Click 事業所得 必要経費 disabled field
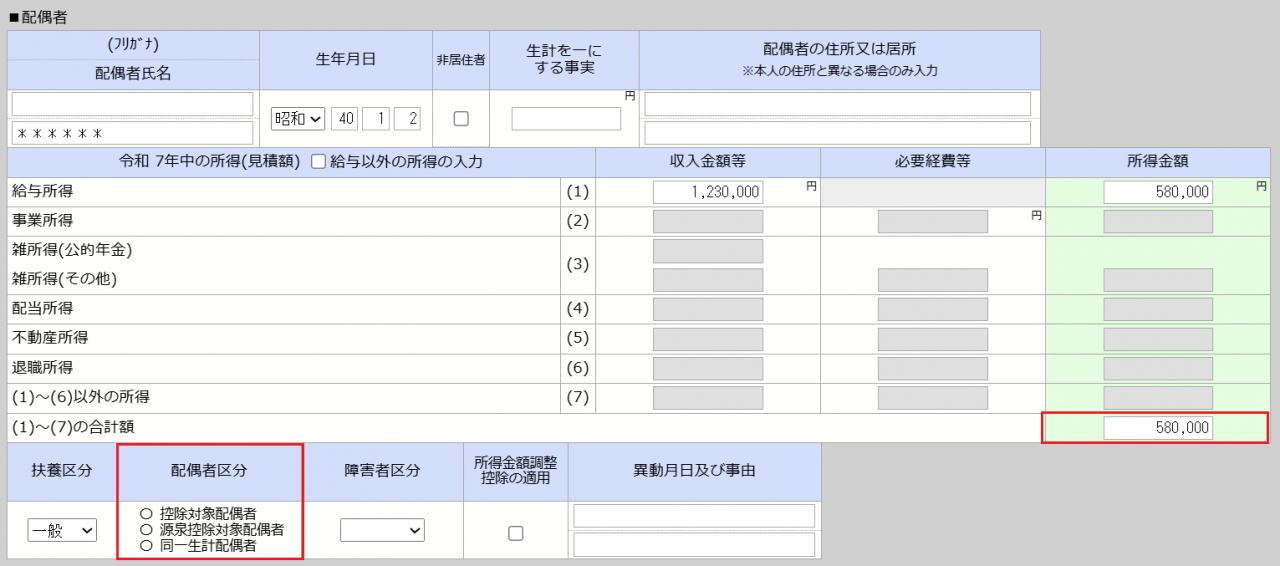The width and height of the screenshot is (1280, 566). pyautogui.click(x=933, y=221)
